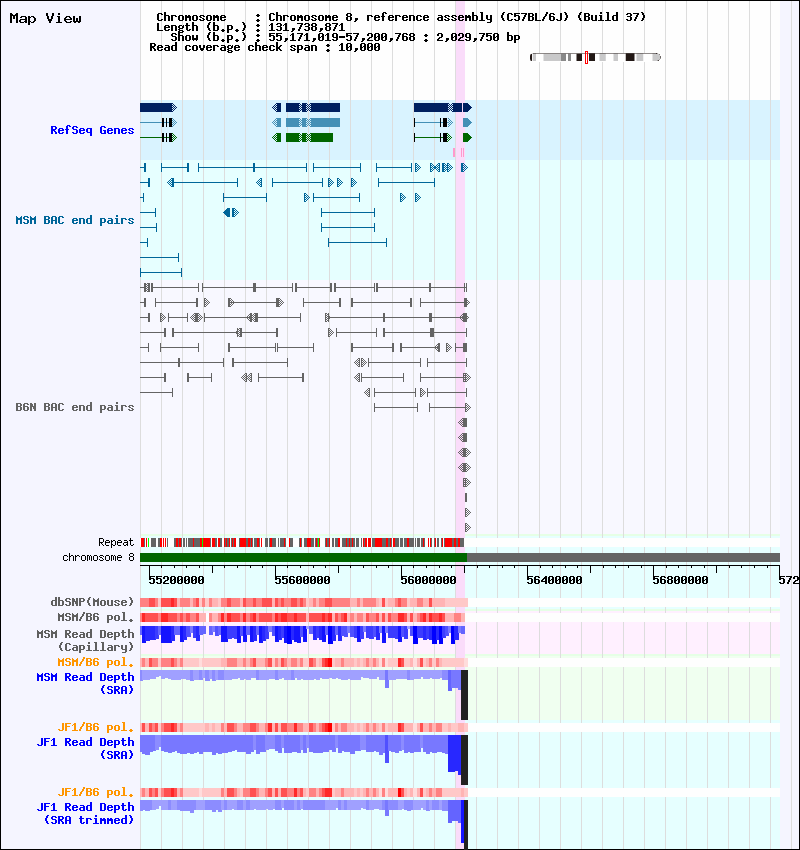
Task: Click the MSM Read Depth (Capillary) label
Action: click(85, 640)
